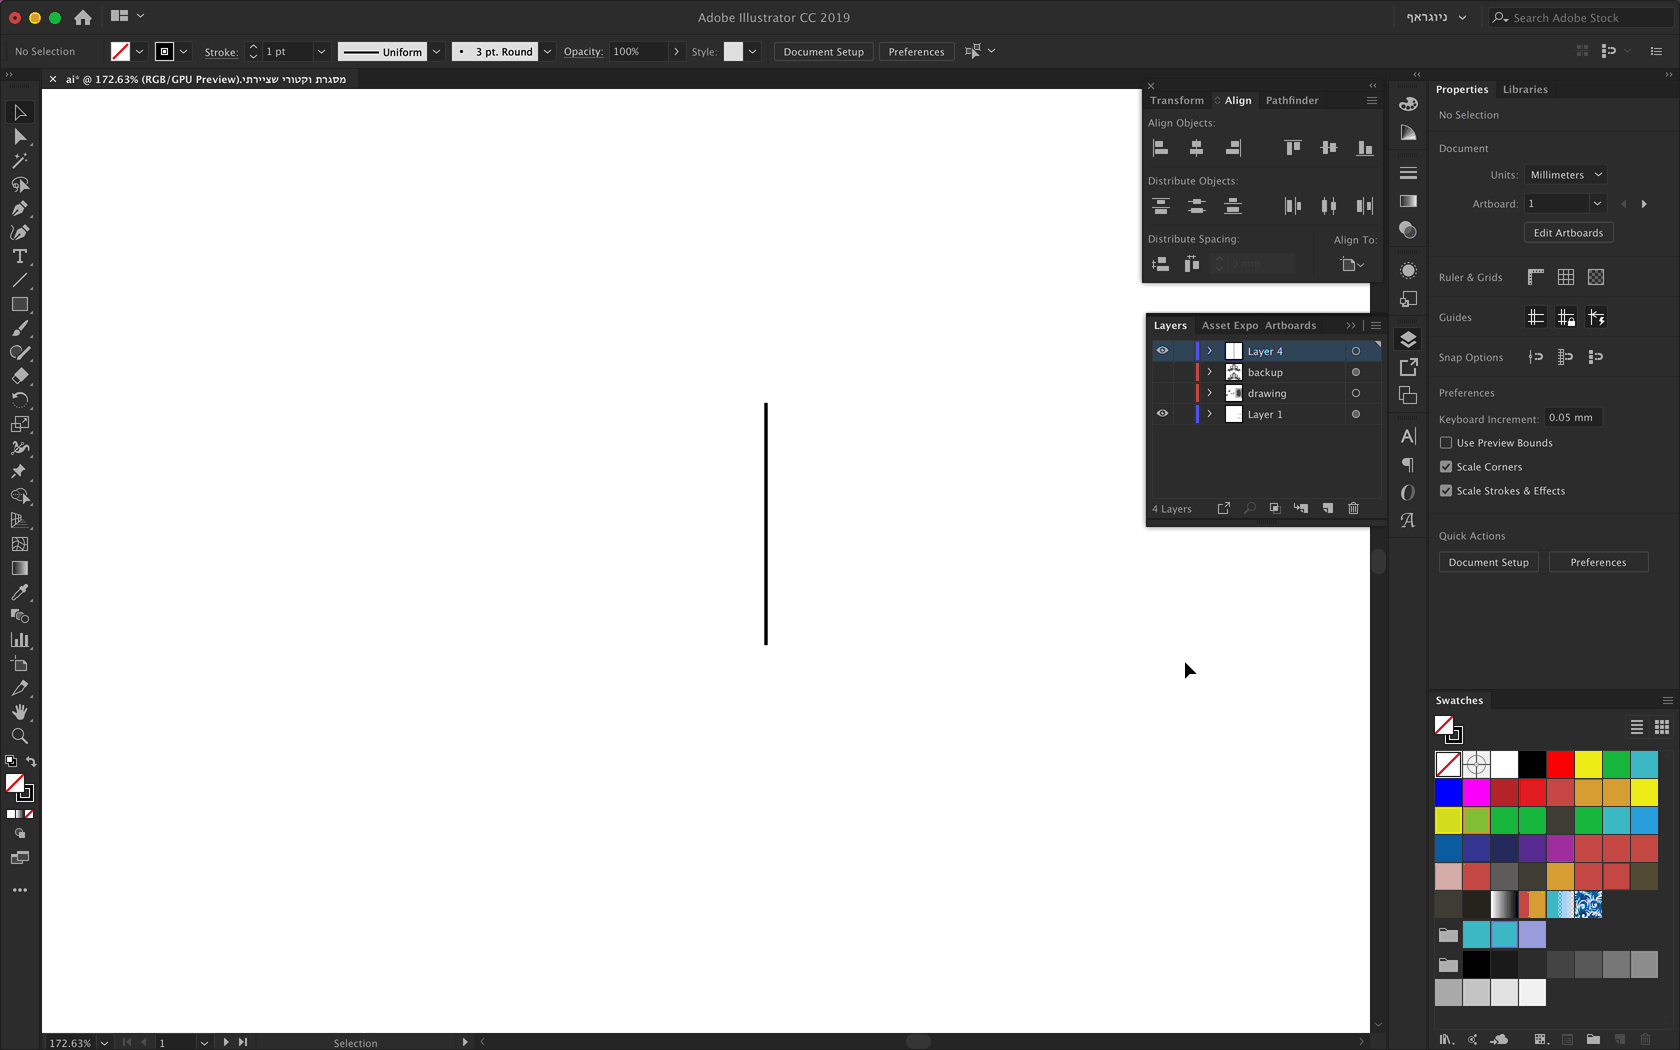Click the Keyboard Increment value field
Image resolution: width=1680 pixels, height=1050 pixels.
coord(1572,418)
